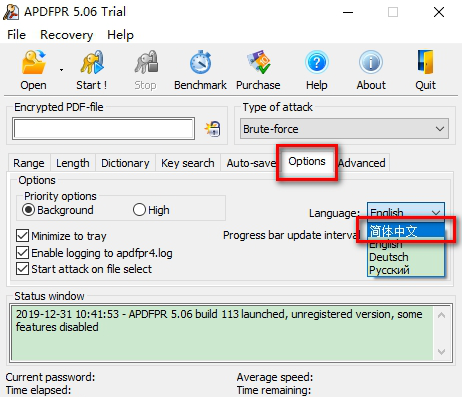The image size is (462, 412).
Task: Switch to the Range tab
Action: [x=29, y=163]
